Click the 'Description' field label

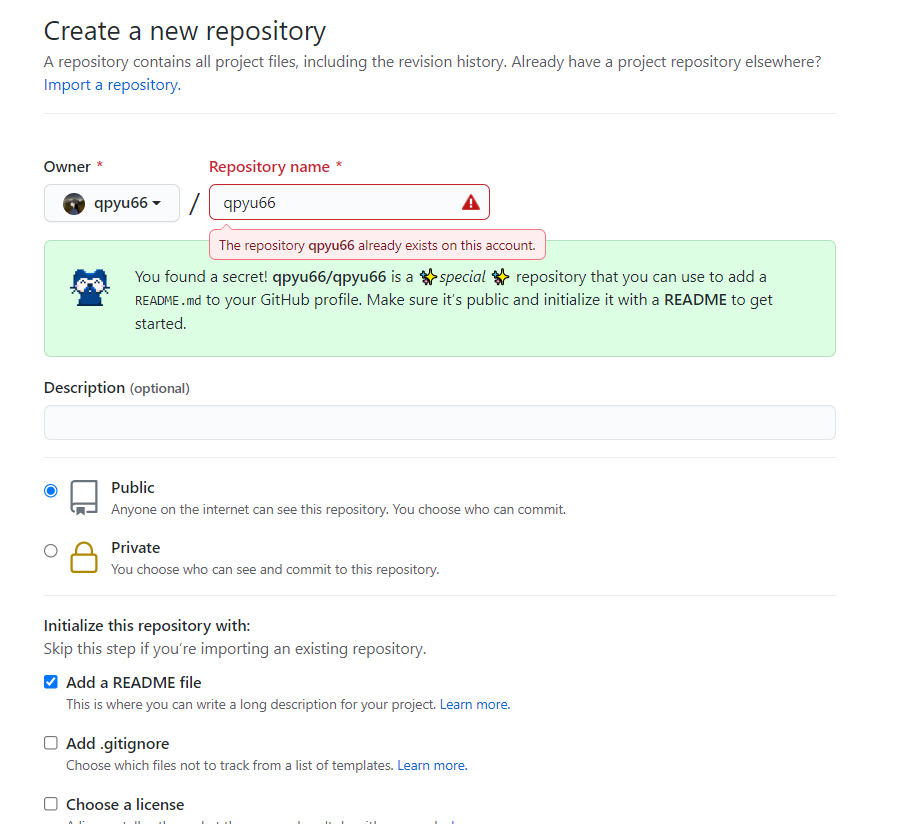click(84, 388)
